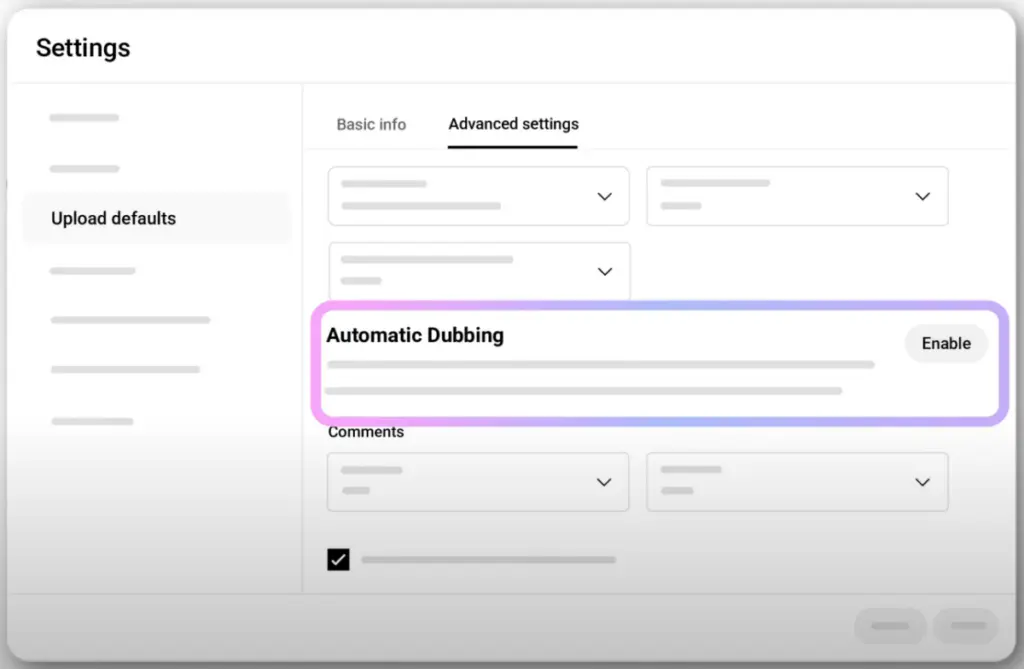This screenshot has height=669, width=1024.
Task: Click Enable button for Automatic Dubbing
Action: [945, 343]
